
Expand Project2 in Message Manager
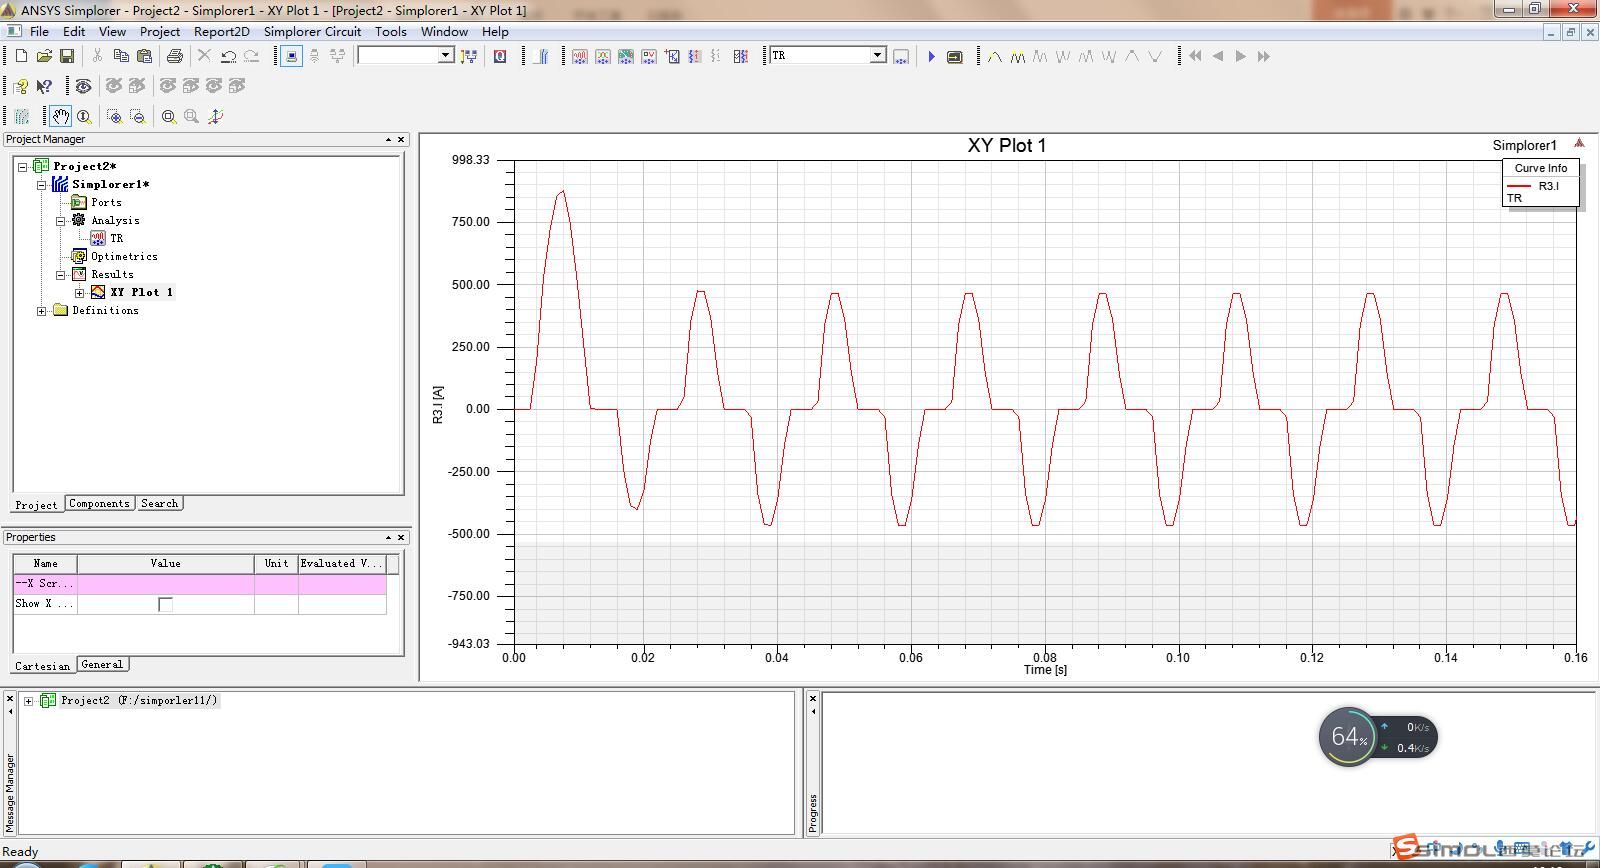click(x=29, y=700)
